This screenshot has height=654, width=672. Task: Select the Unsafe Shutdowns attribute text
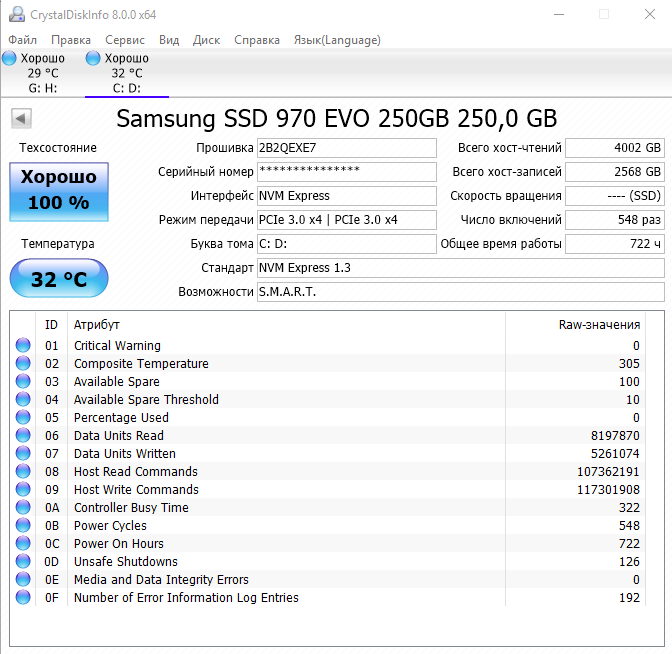tap(126, 561)
